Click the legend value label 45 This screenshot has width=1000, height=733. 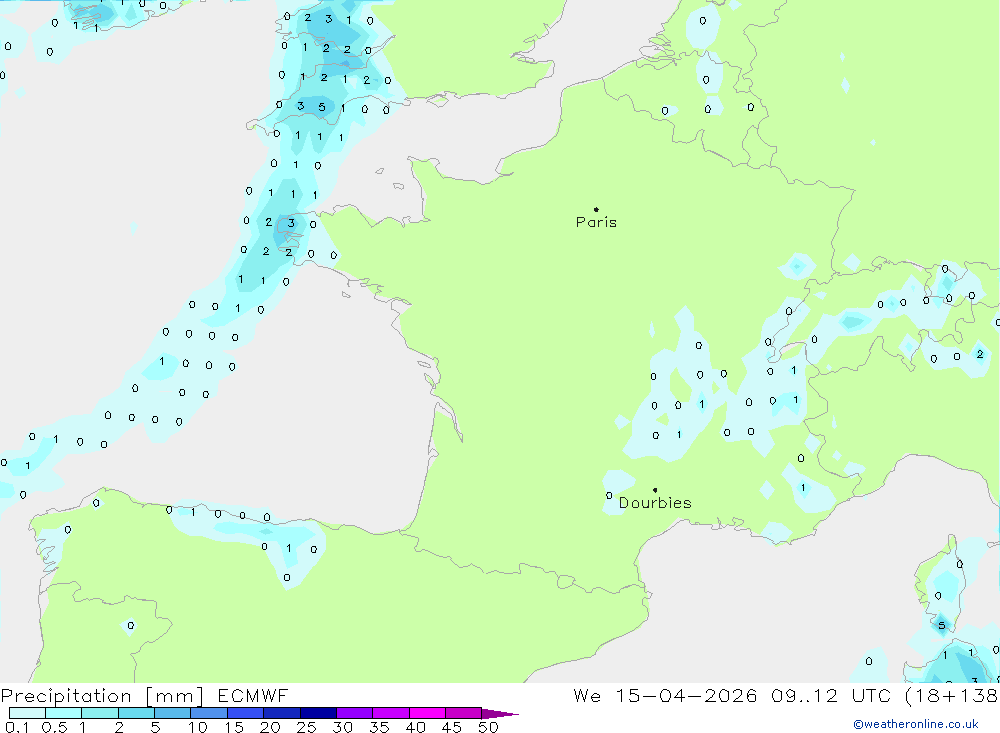click(452, 727)
